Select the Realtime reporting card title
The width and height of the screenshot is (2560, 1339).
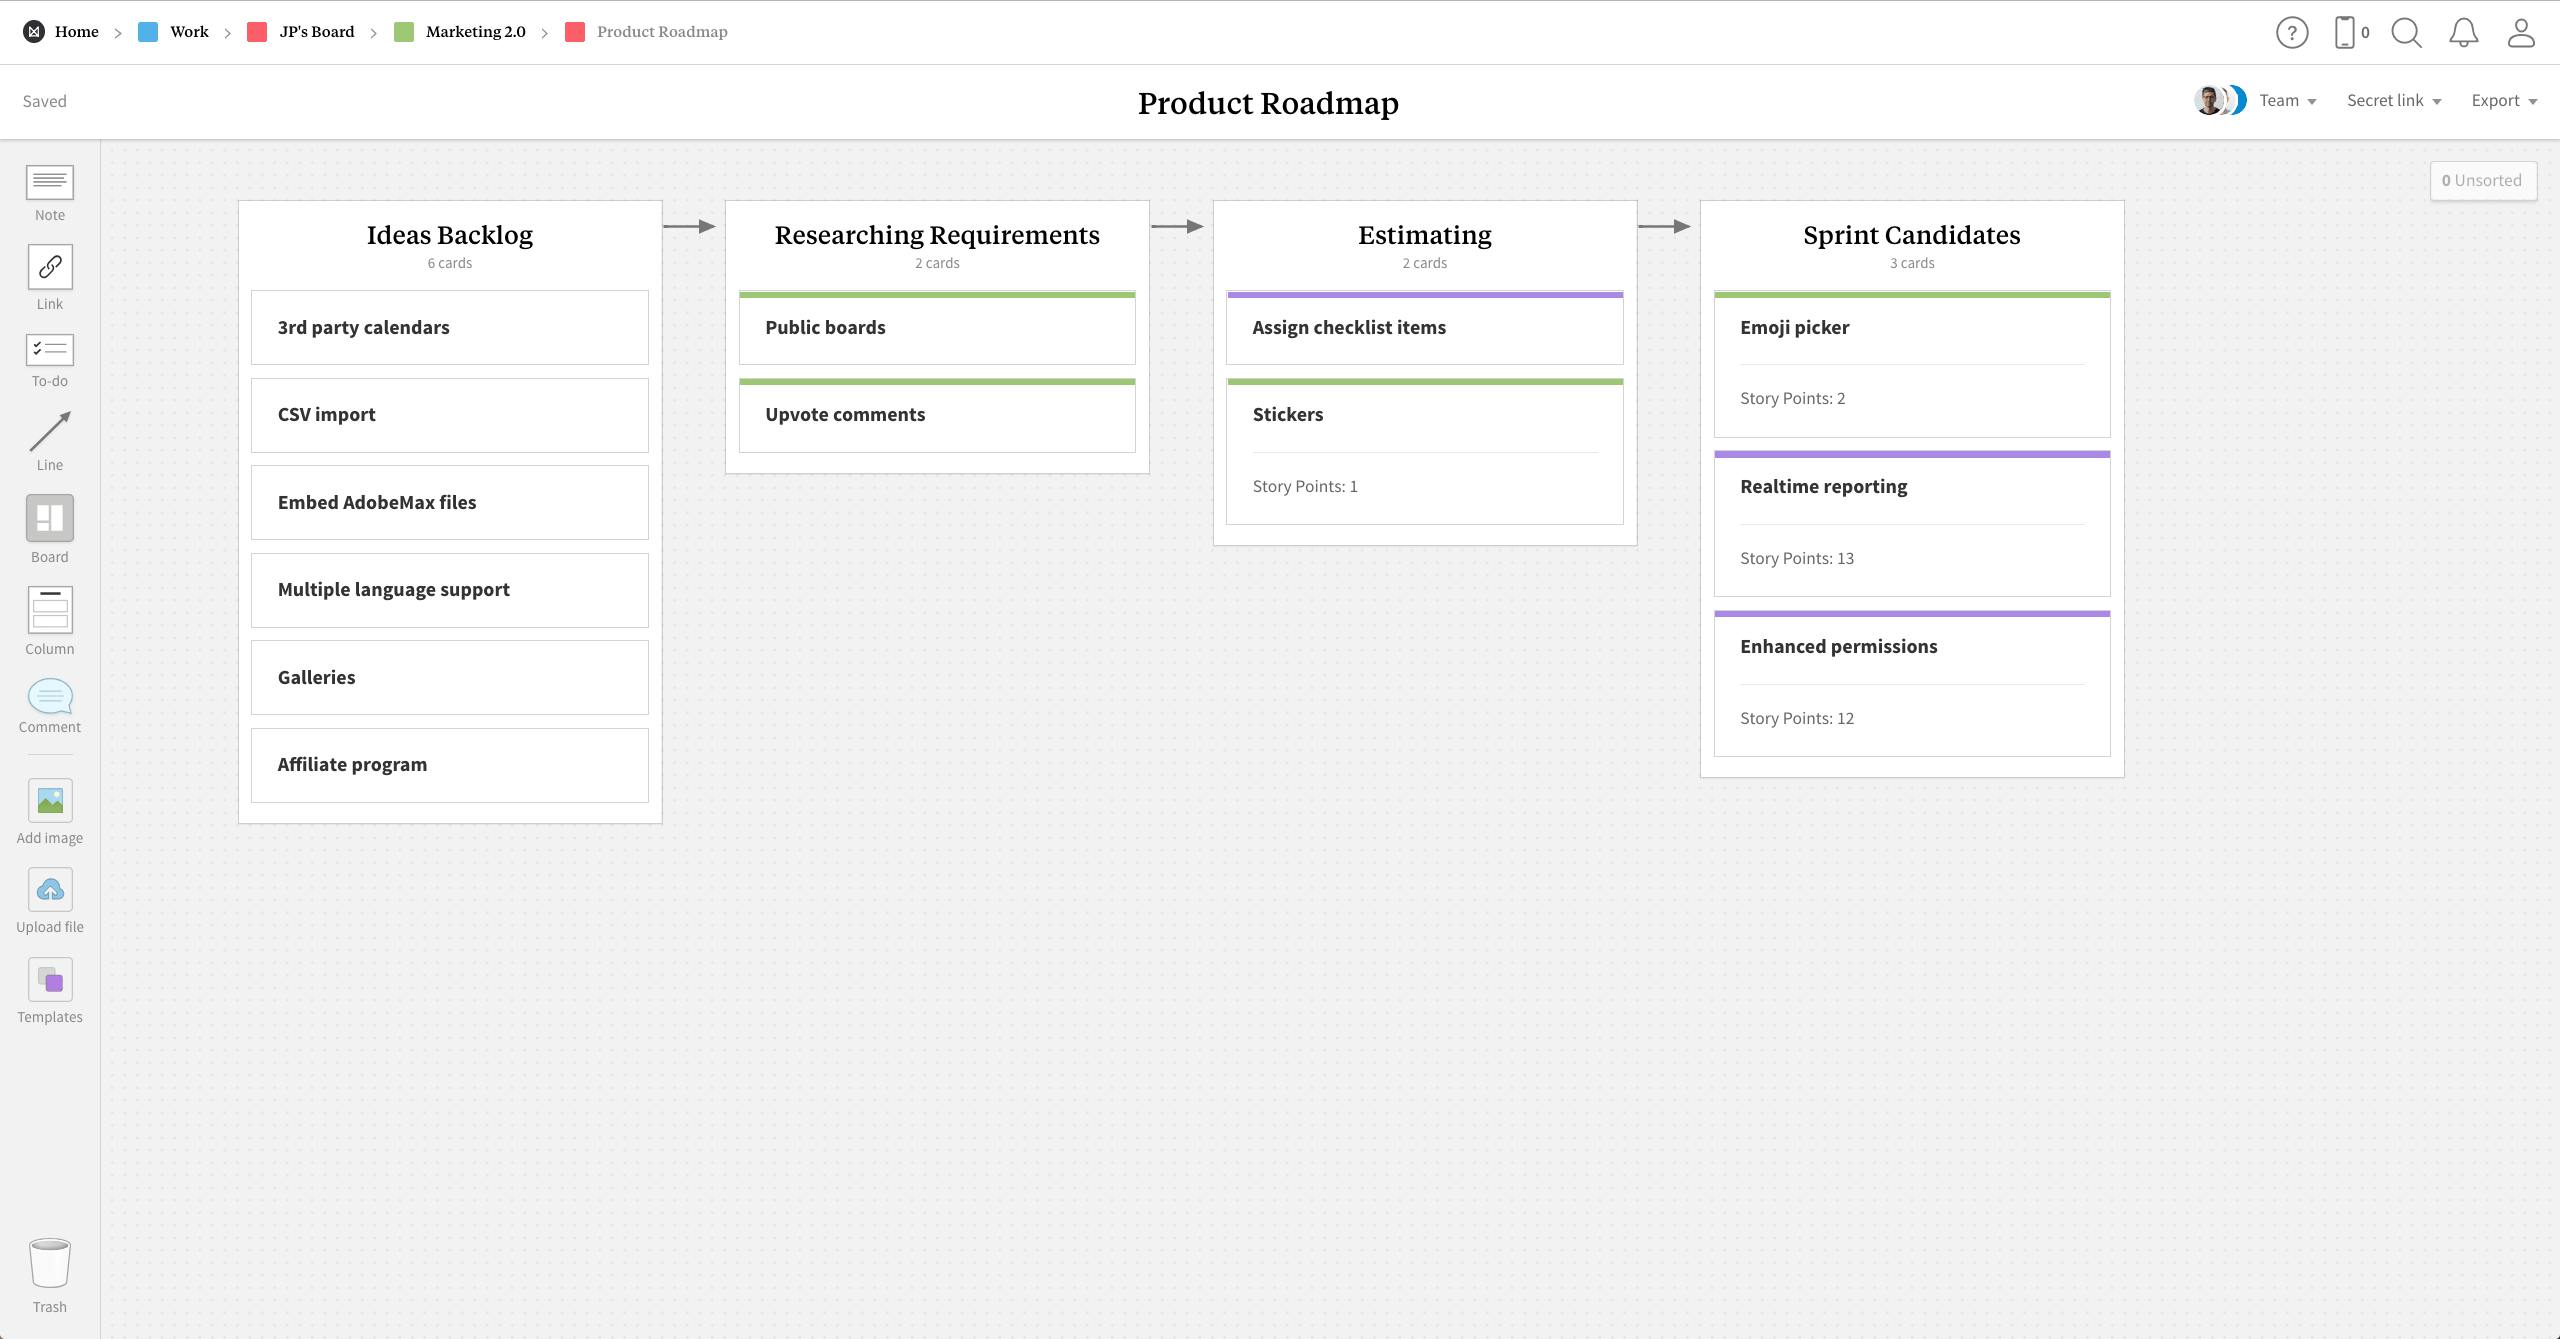(1823, 487)
